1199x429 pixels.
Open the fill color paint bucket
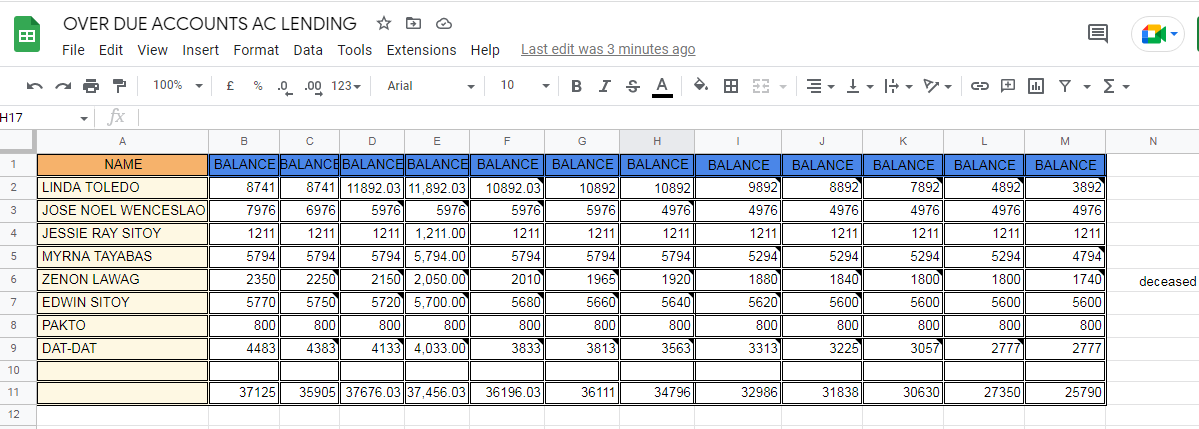[x=700, y=86]
